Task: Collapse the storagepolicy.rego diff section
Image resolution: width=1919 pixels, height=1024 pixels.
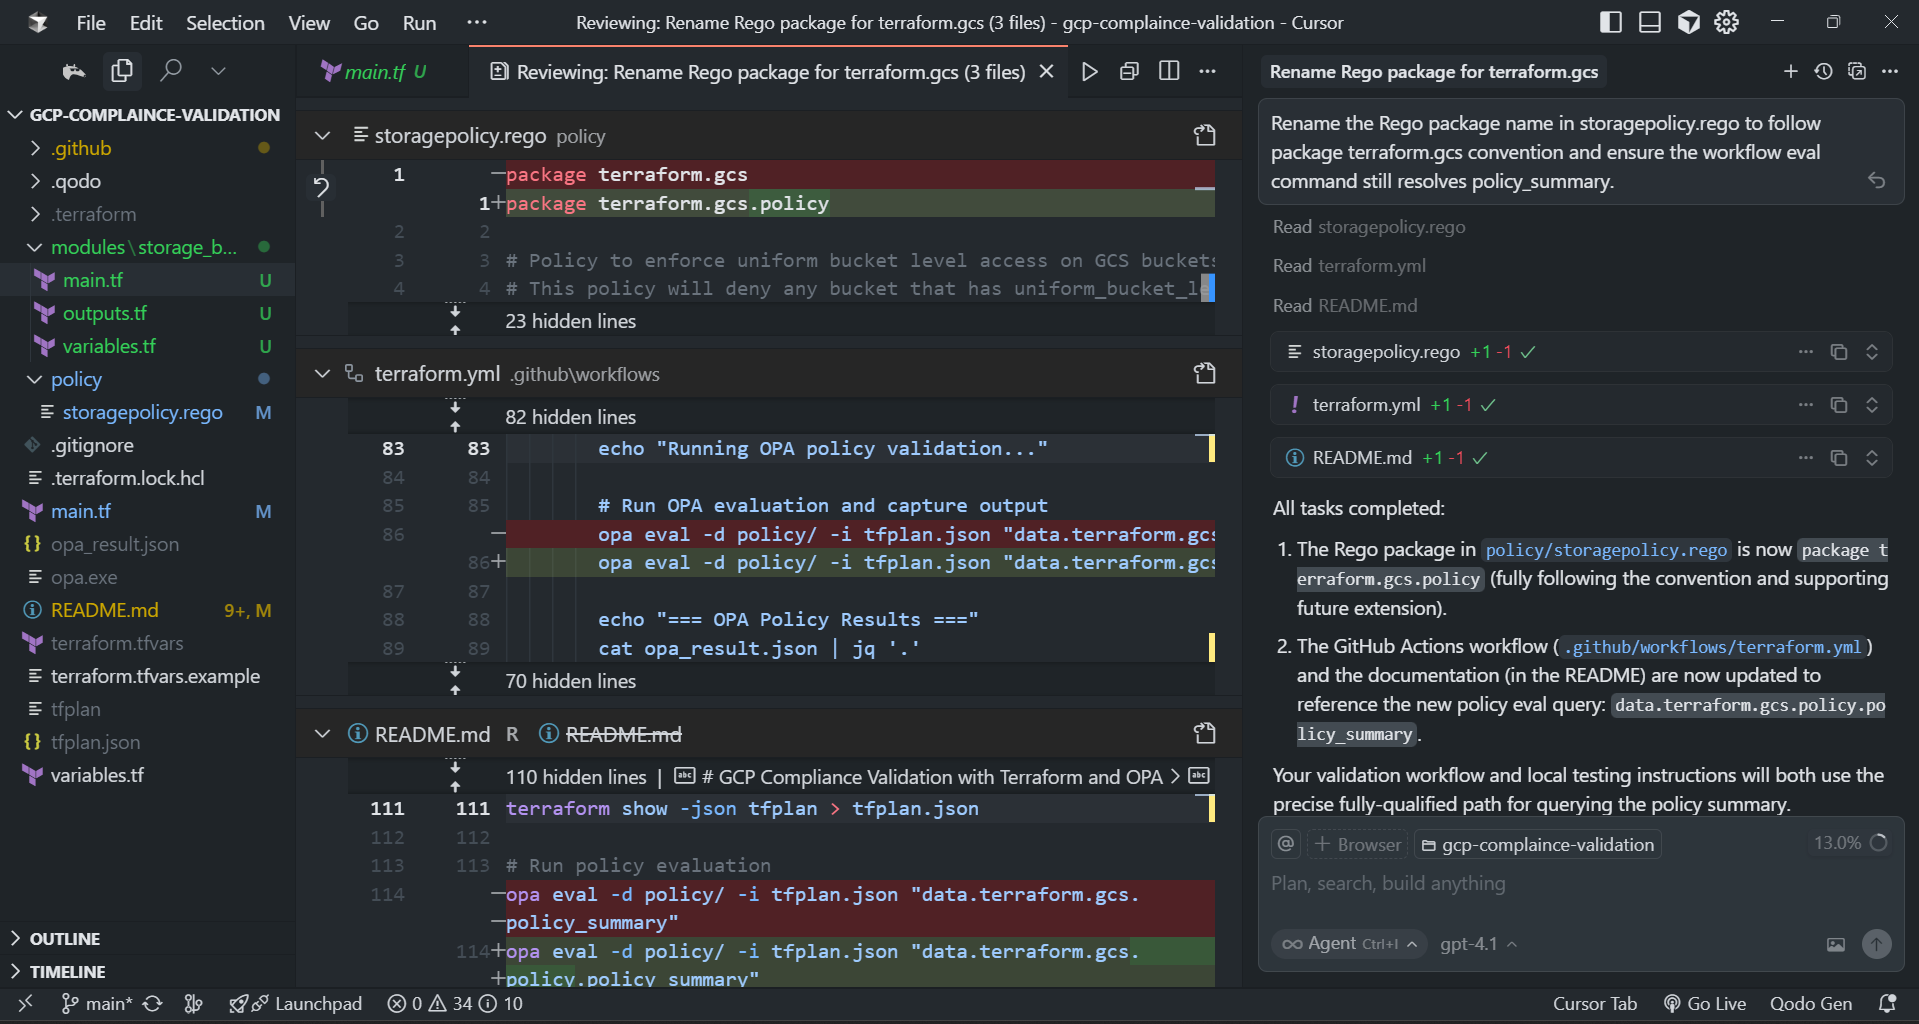Action: [x=322, y=136]
